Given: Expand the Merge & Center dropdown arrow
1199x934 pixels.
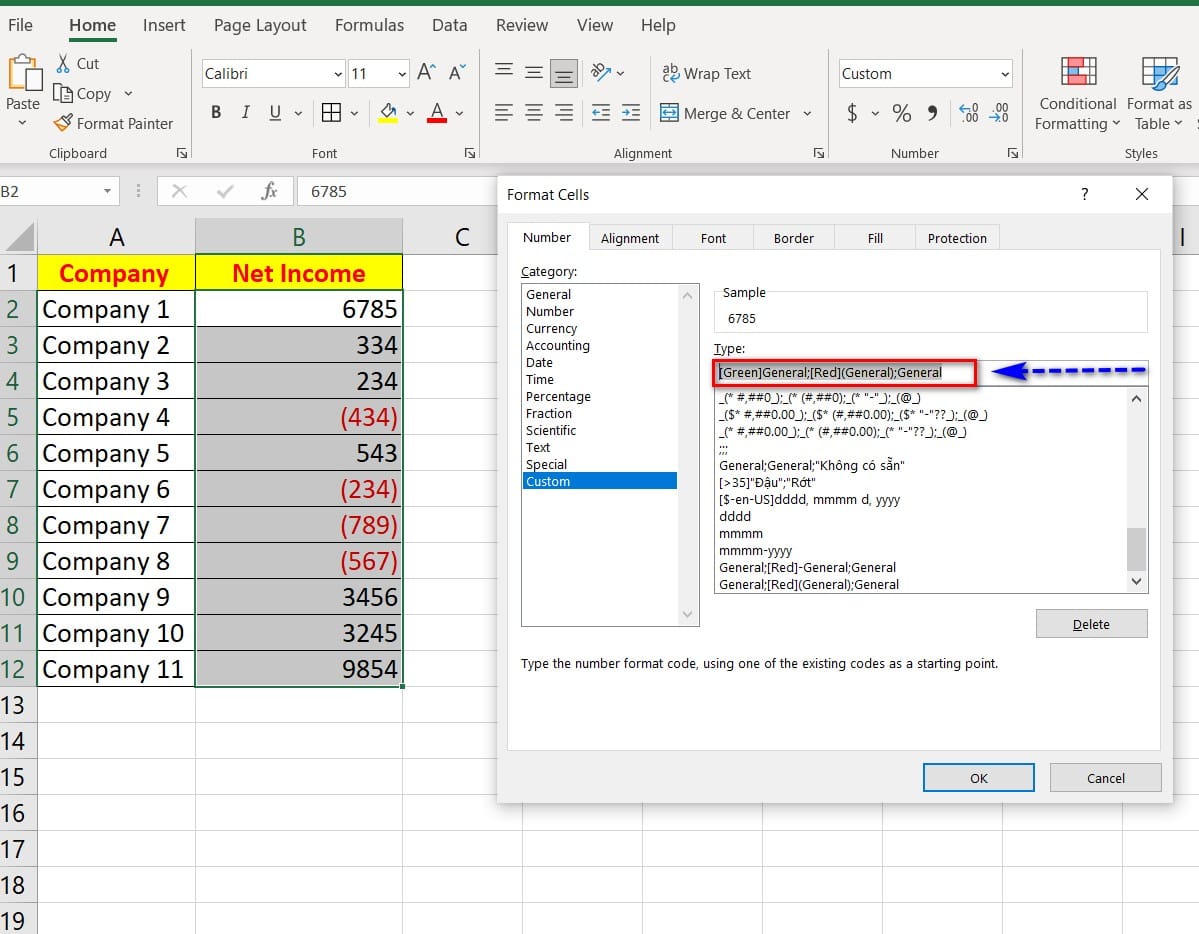Looking at the screenshot, I should [807, 114].
